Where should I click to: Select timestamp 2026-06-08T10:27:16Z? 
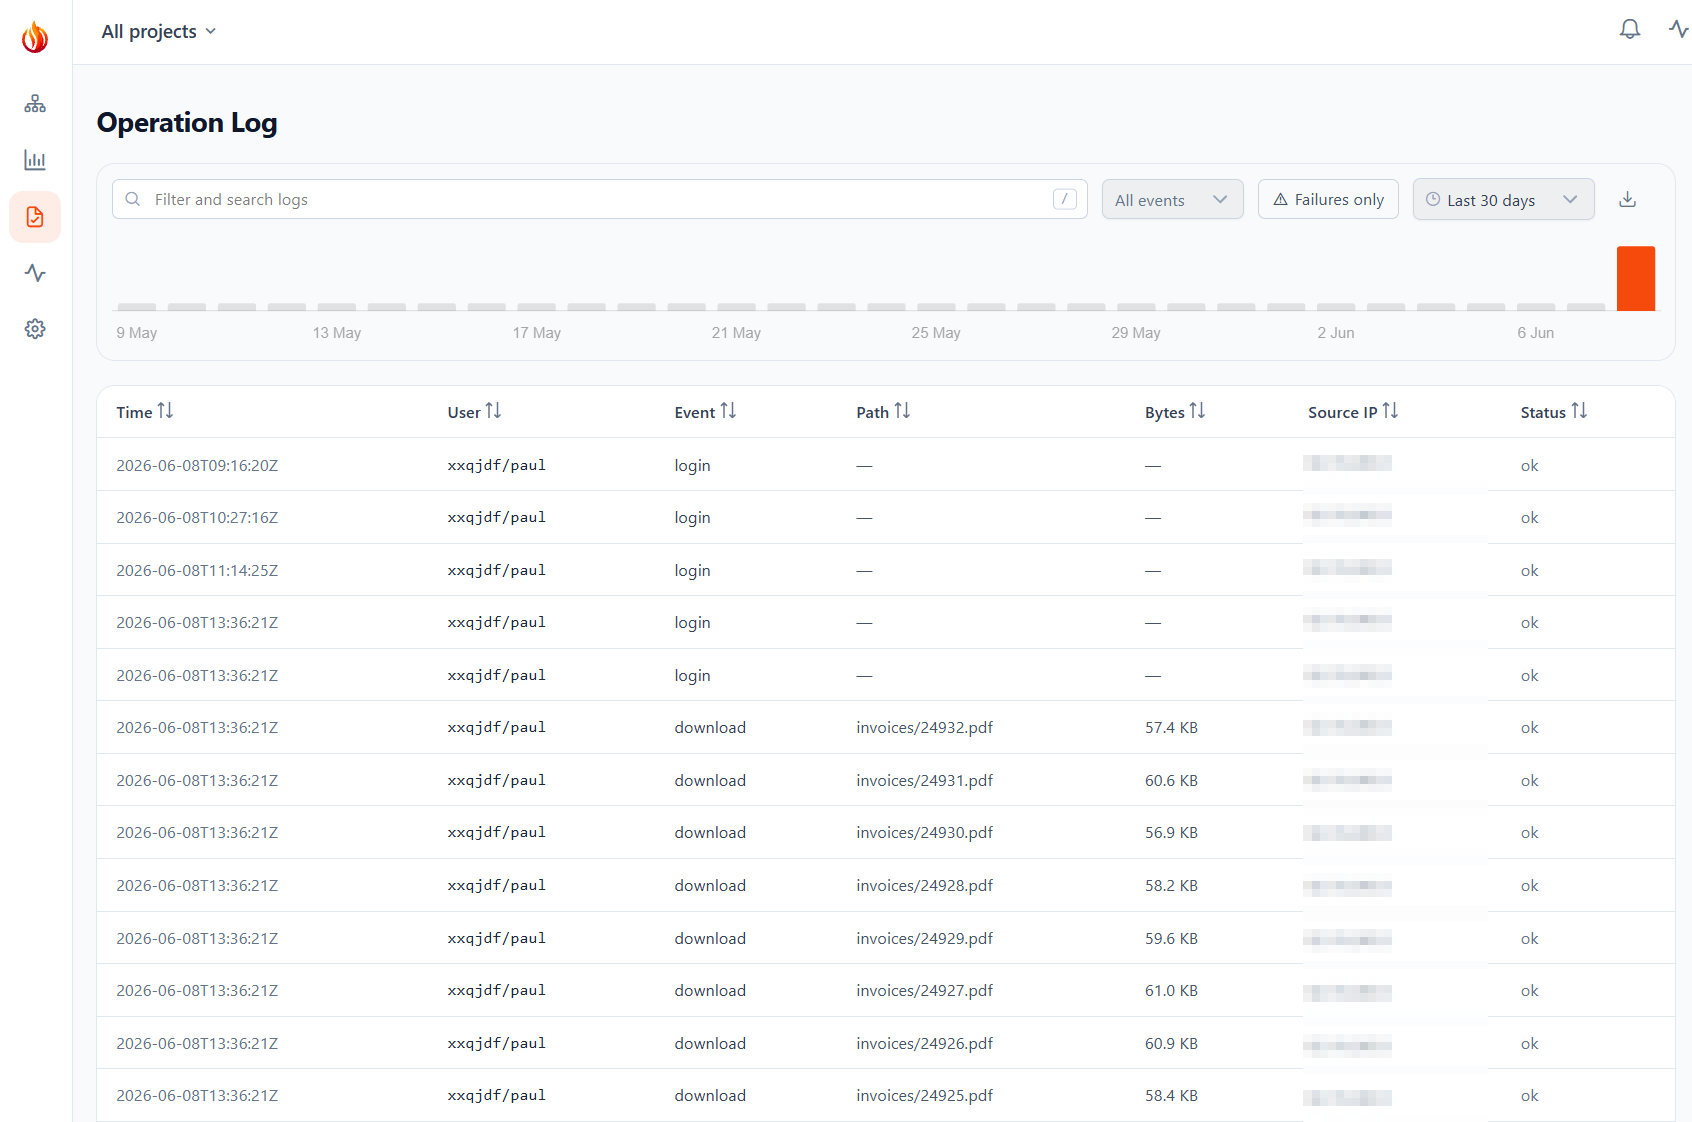197,517
